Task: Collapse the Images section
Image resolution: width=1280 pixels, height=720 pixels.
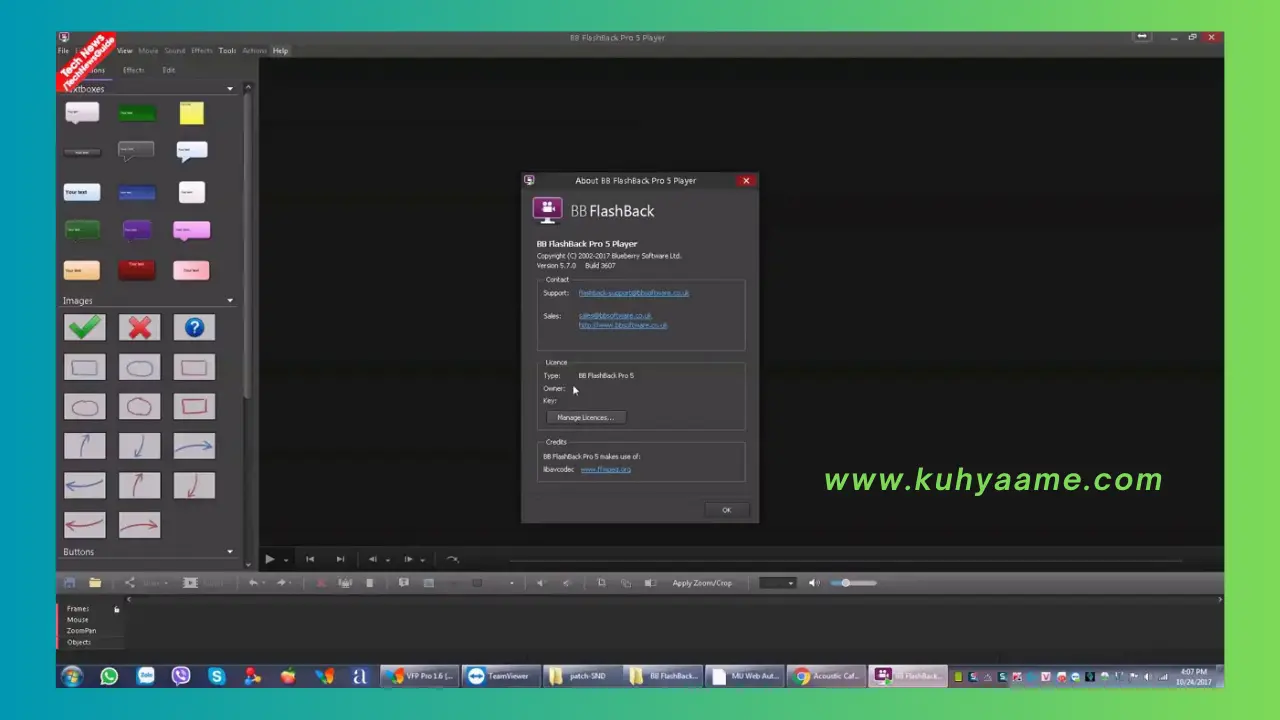Action: coord(229,301)
